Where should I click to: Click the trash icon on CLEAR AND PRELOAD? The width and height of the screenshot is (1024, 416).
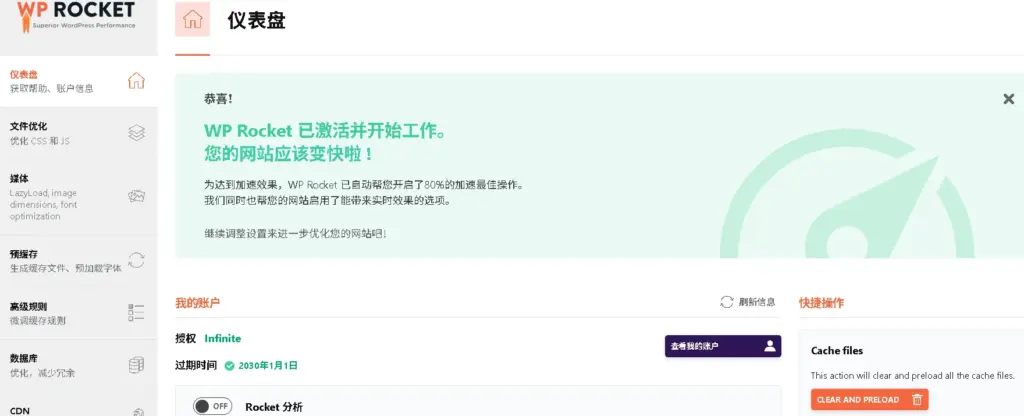click(916, 400)
